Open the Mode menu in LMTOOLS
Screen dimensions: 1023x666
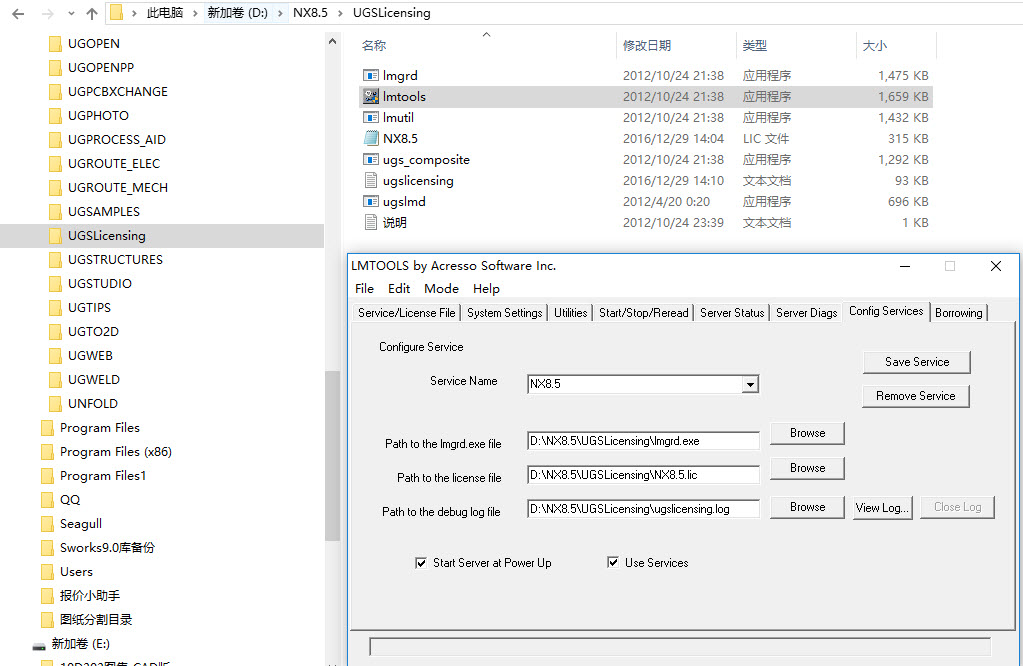441,288
